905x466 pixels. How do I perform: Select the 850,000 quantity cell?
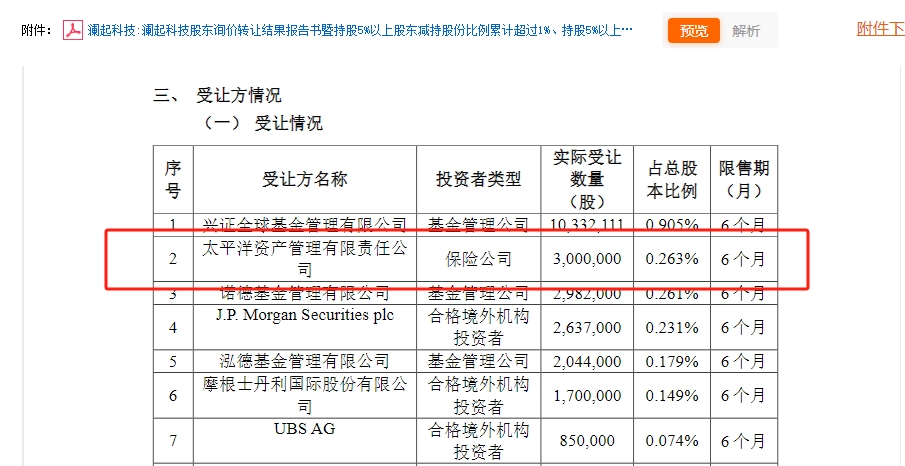coord(587,441)
